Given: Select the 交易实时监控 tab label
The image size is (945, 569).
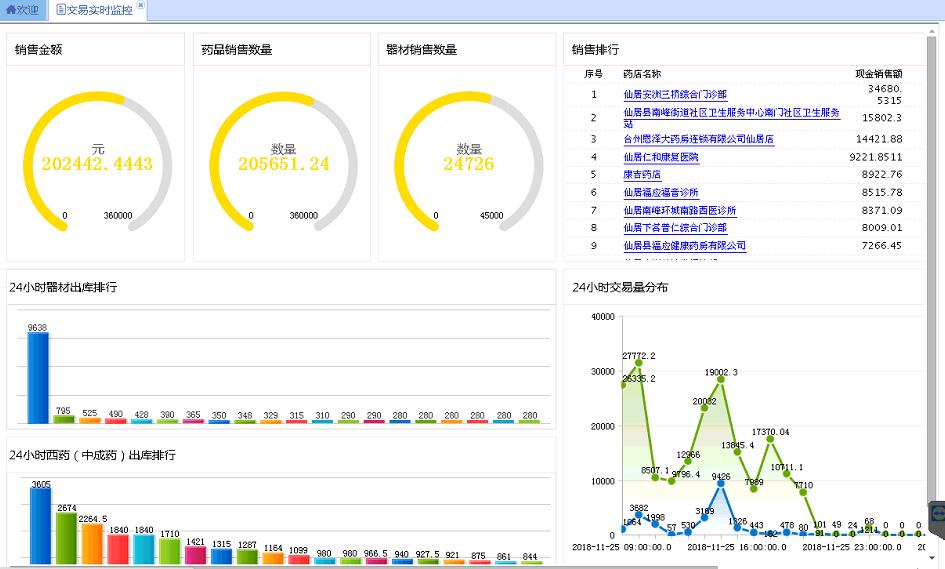Looking at the screenshot, I should tap(99, 10).
